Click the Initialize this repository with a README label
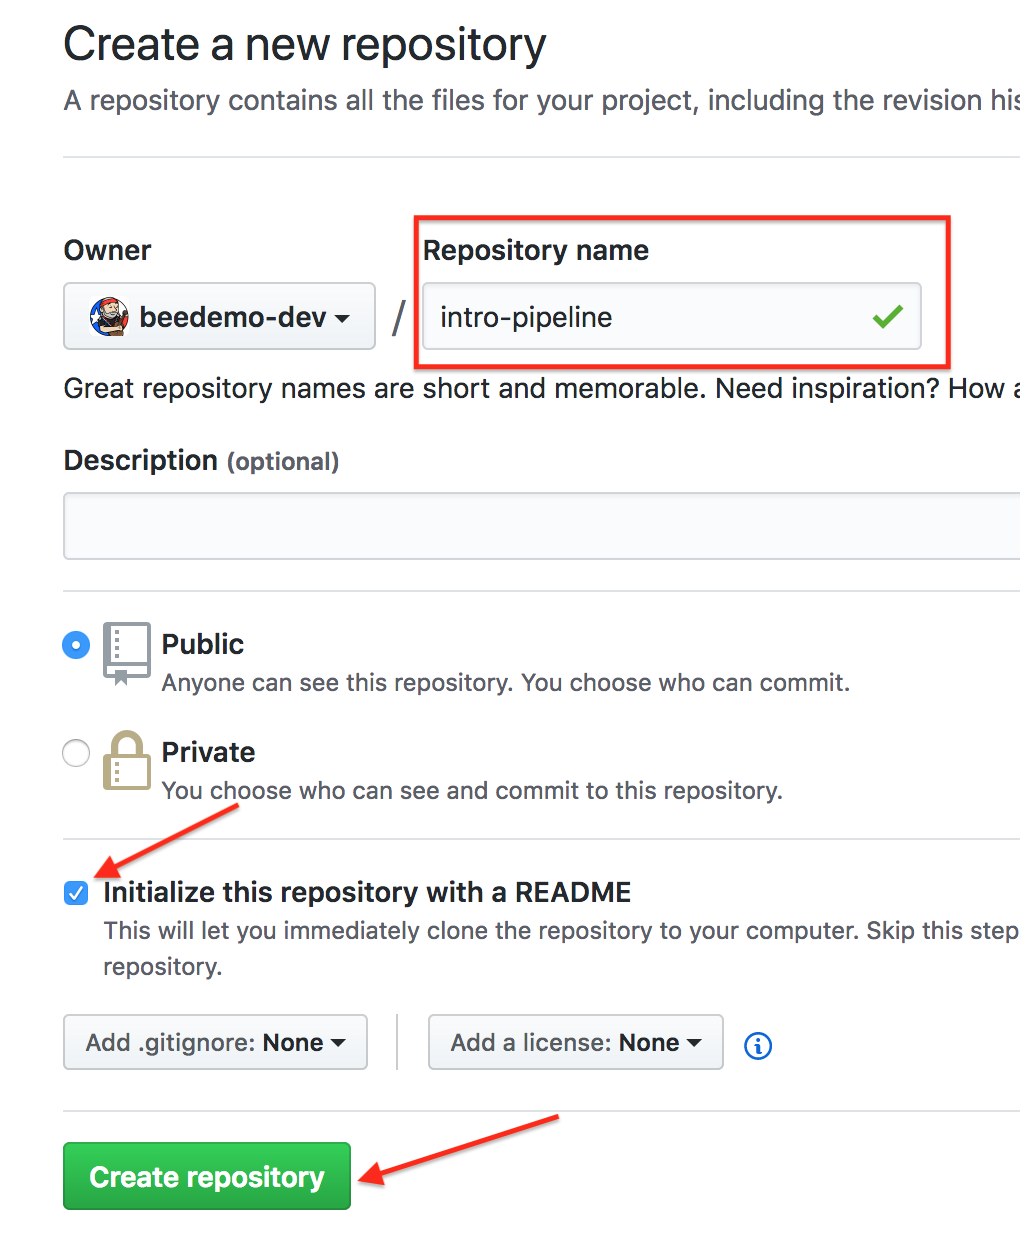The image size is (1020, 1234). pos(367,892)
